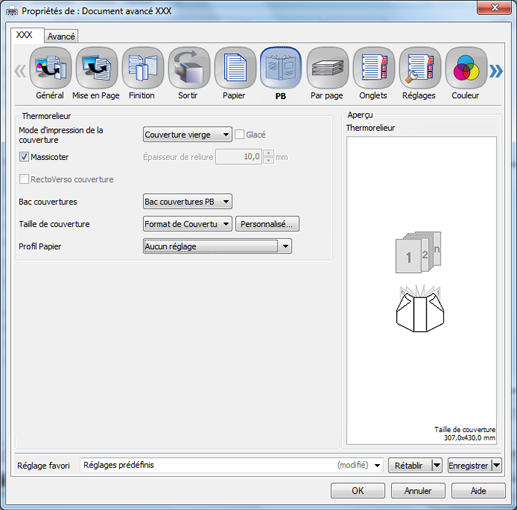The image size is (517, 510).
Task: Select the PB perfect binder icon
Action: click(281, 68)
